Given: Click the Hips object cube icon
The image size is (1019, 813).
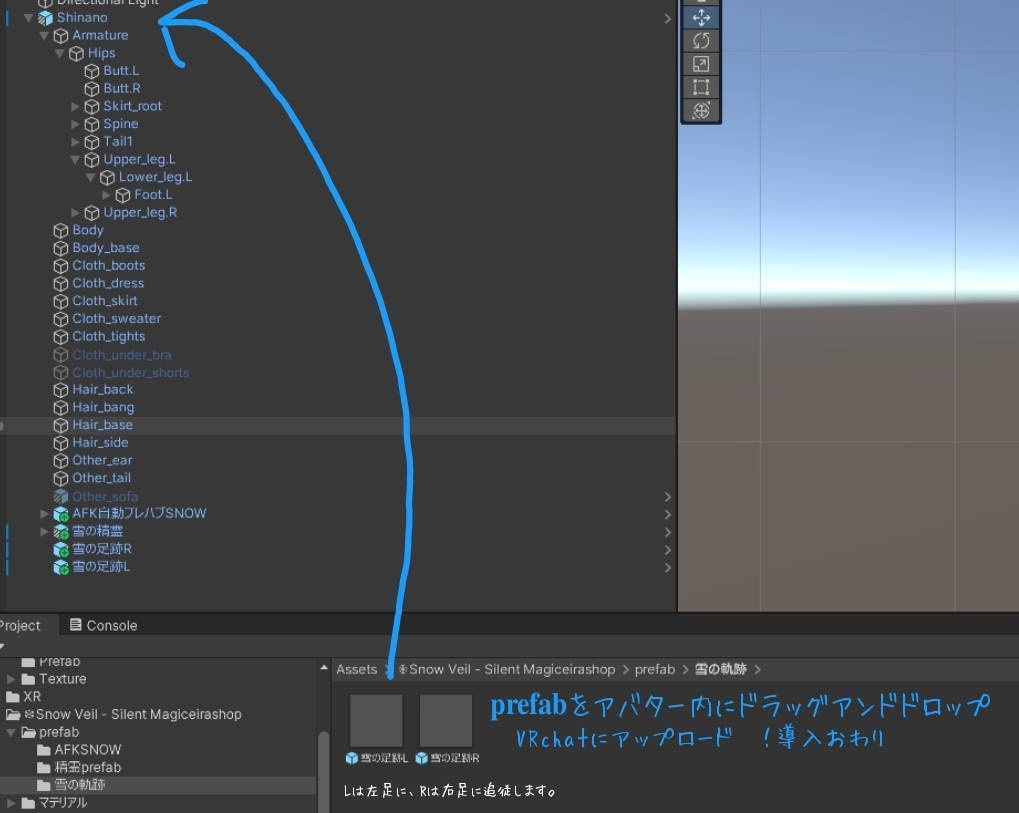Looking at the screenshot, I should point(77,53).
